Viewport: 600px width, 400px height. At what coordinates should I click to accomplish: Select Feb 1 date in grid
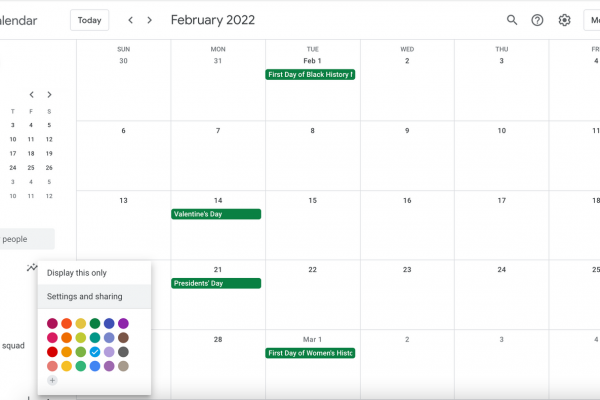coord(312,61)
